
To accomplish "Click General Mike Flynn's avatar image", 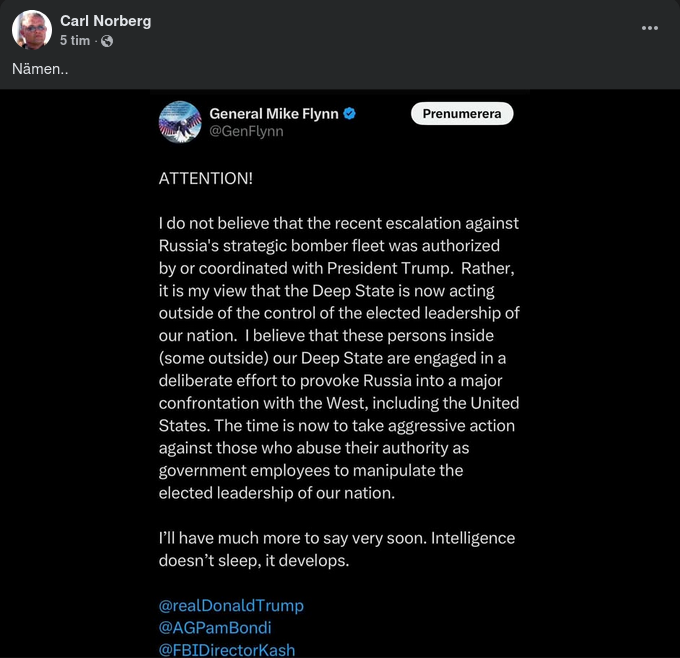I will click(180, 122).
